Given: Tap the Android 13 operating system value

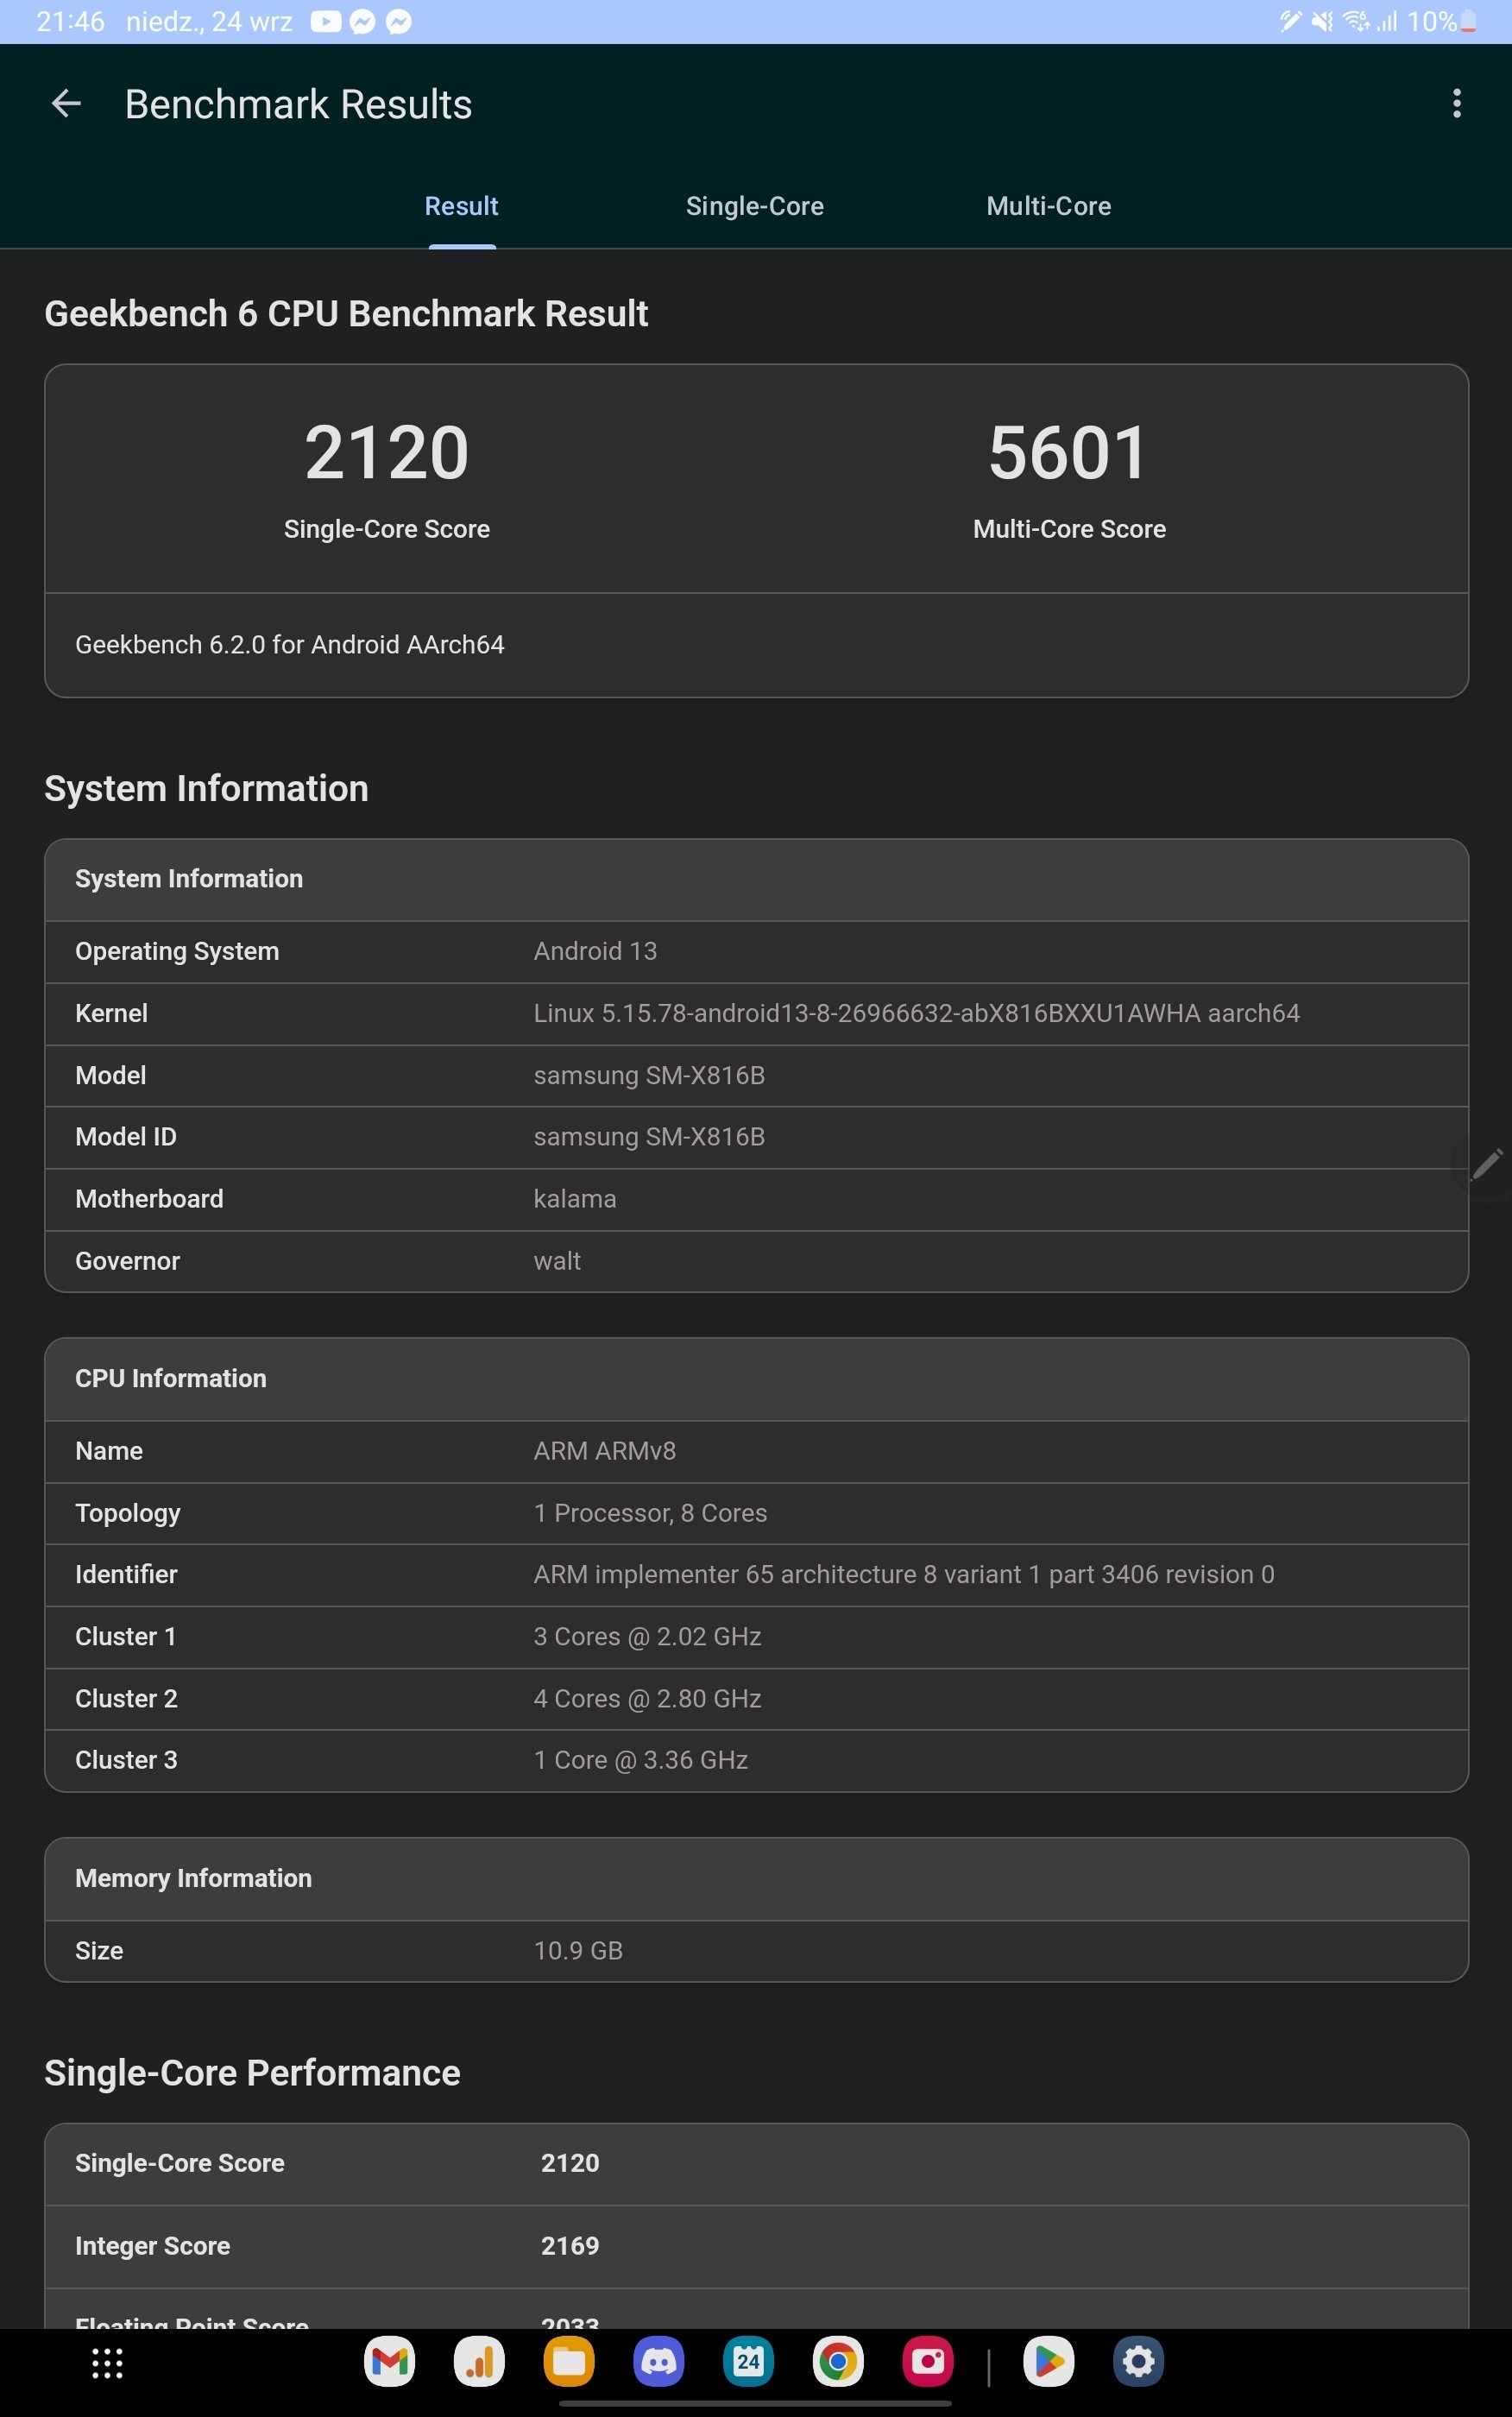Looking at the screenshot, I should click(595, 951).
